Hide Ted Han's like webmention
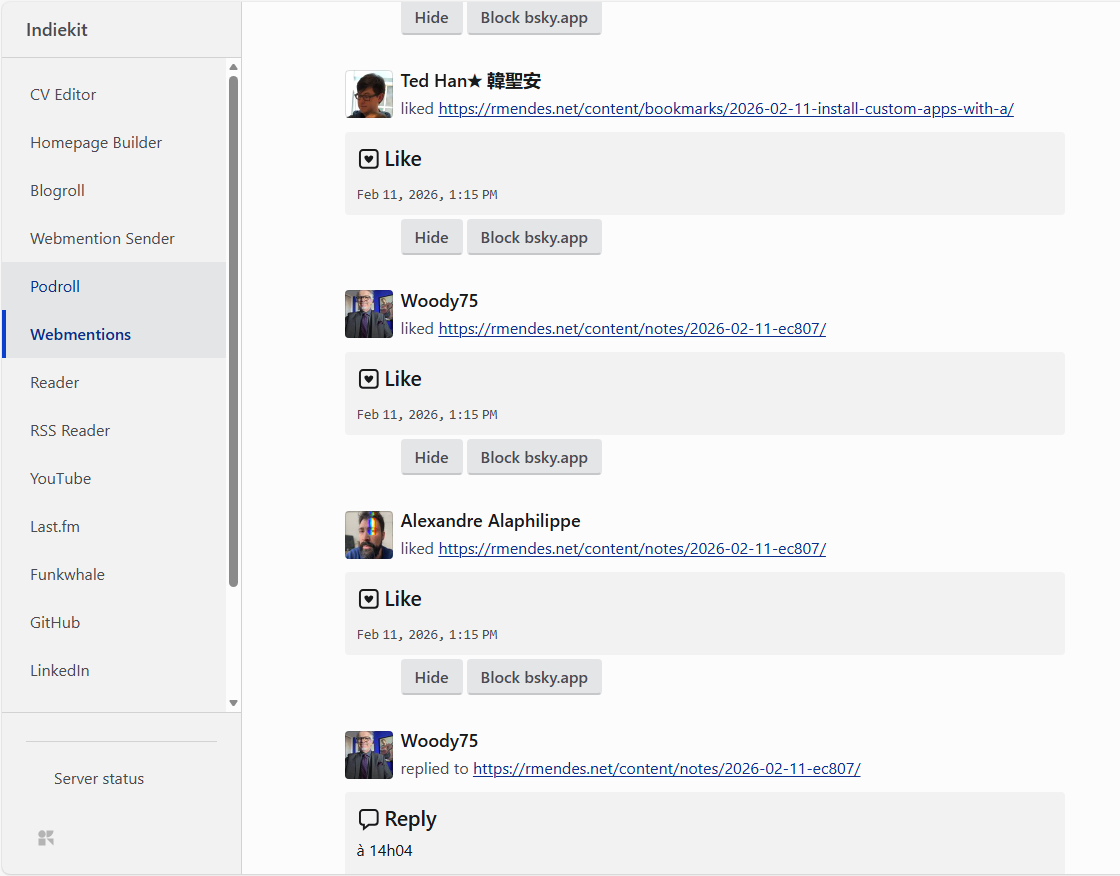The height and width of the screenshot is (876, 1120). click(x=431, y=238)
